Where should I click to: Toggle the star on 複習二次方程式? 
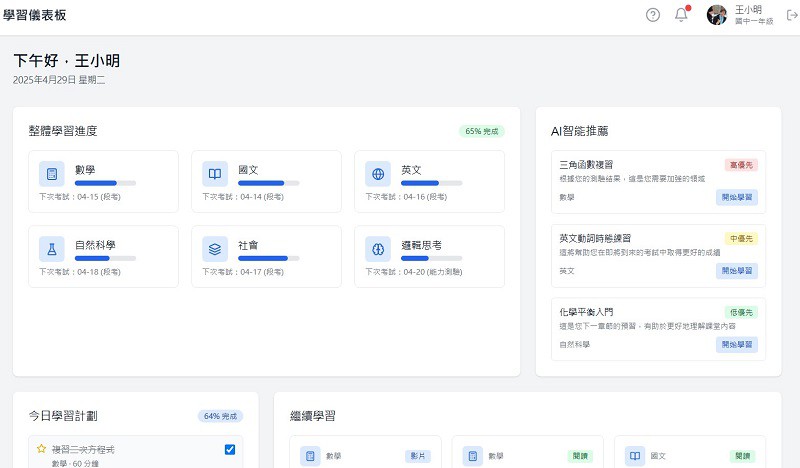[41, 450]
